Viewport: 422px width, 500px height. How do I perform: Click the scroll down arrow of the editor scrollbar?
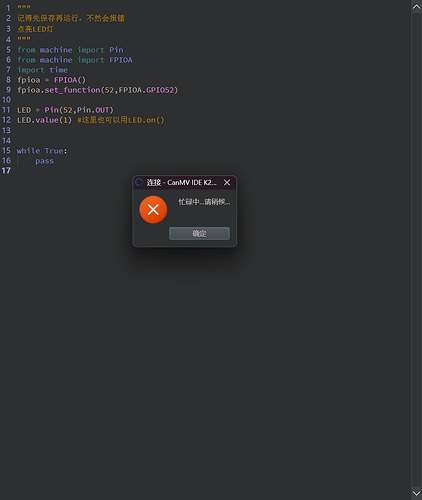coord(416,493)
